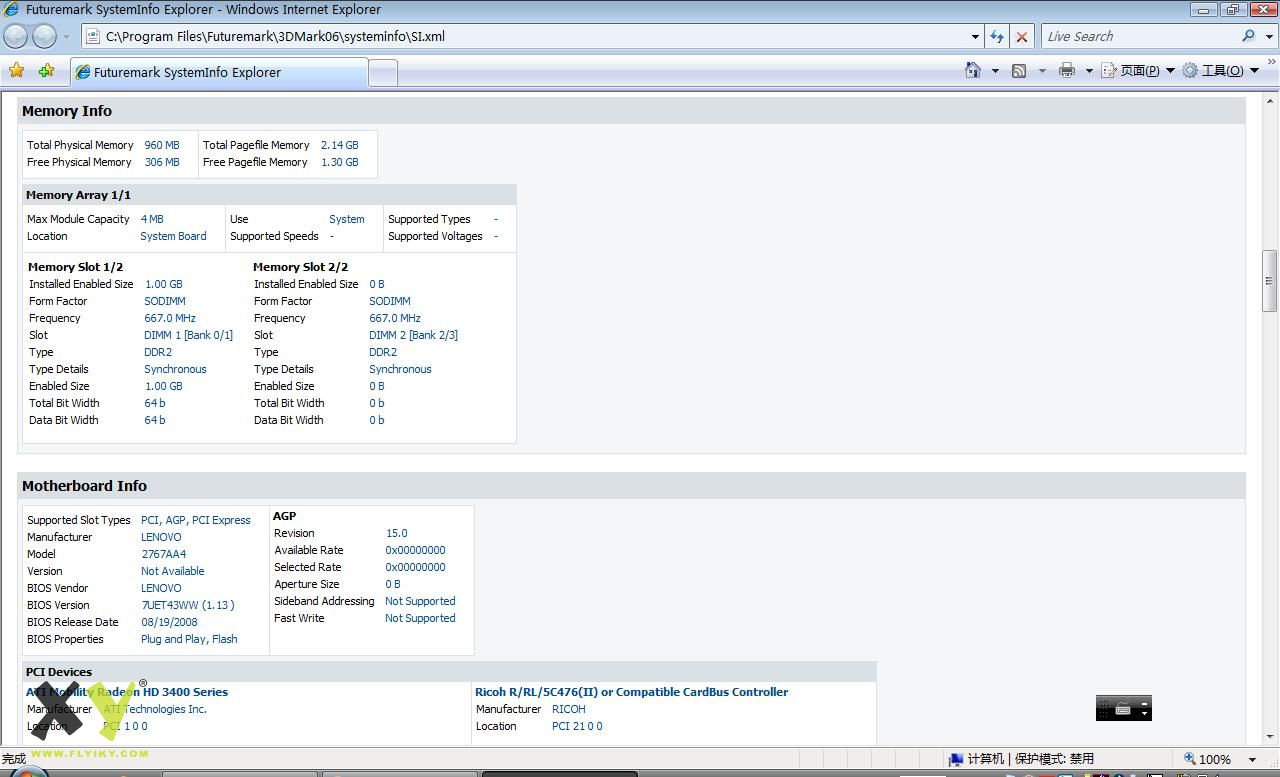
Task: Expand the RSS feeds dropdown arrow
Action: tap(1041, 71)
